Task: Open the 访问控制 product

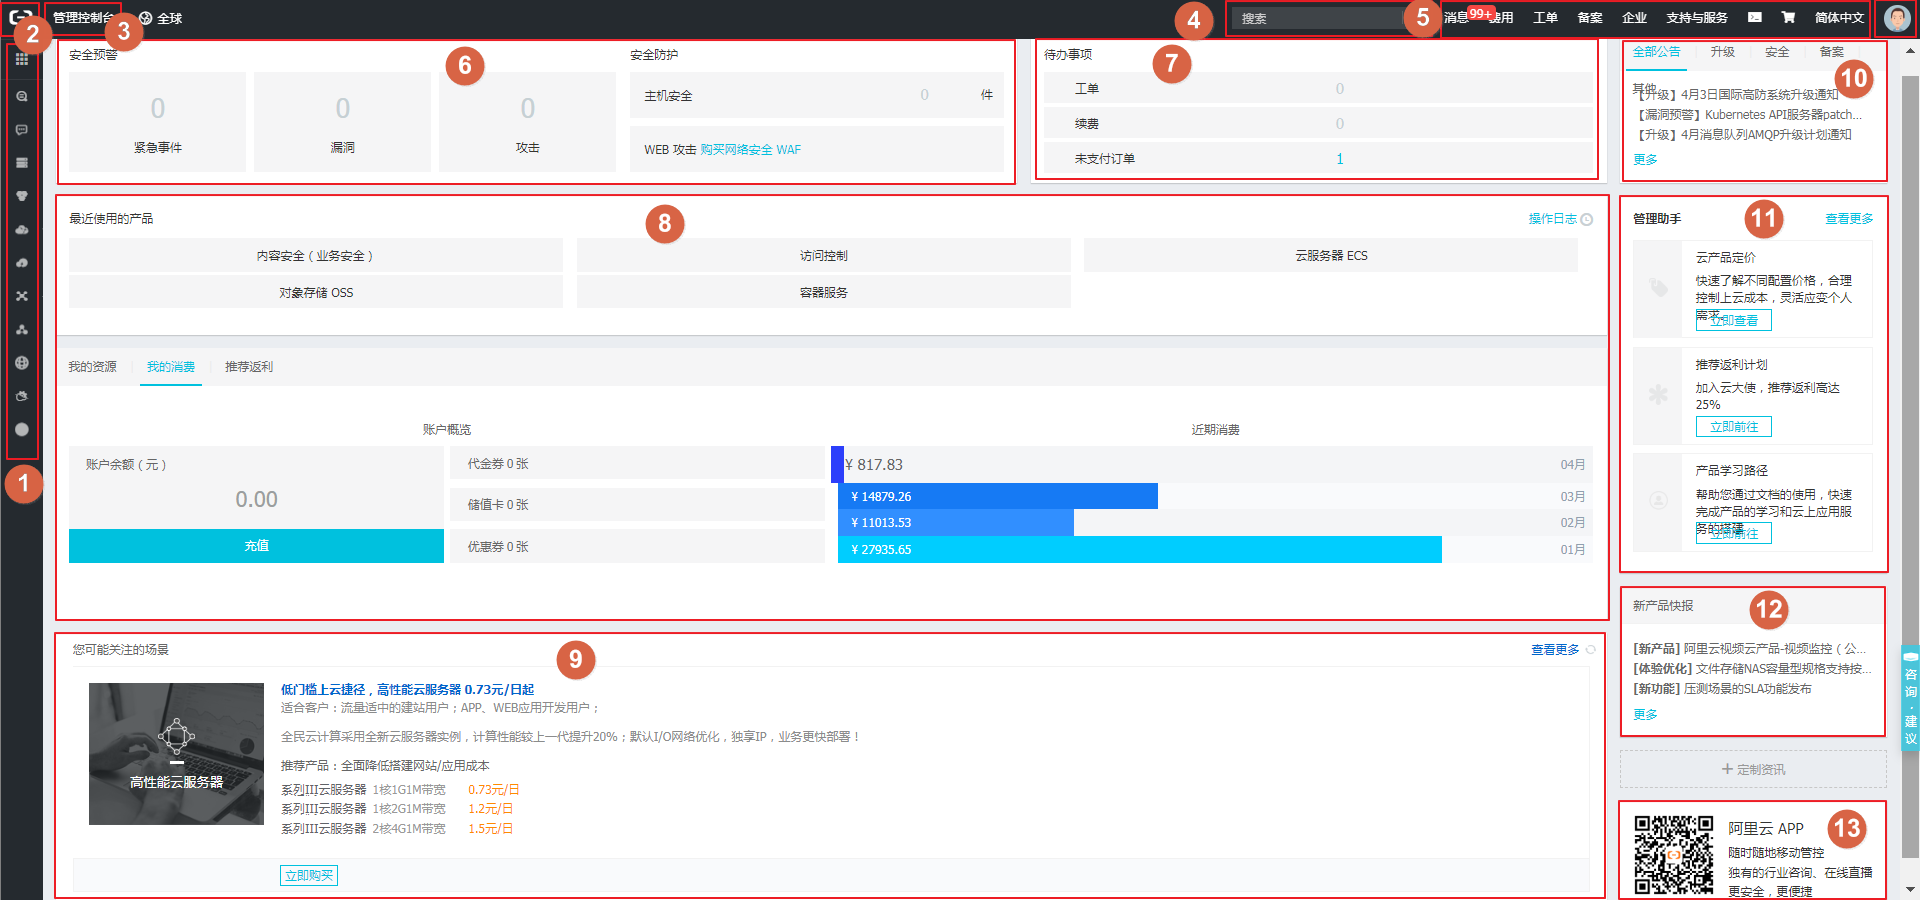Action: tap(823, 256)
